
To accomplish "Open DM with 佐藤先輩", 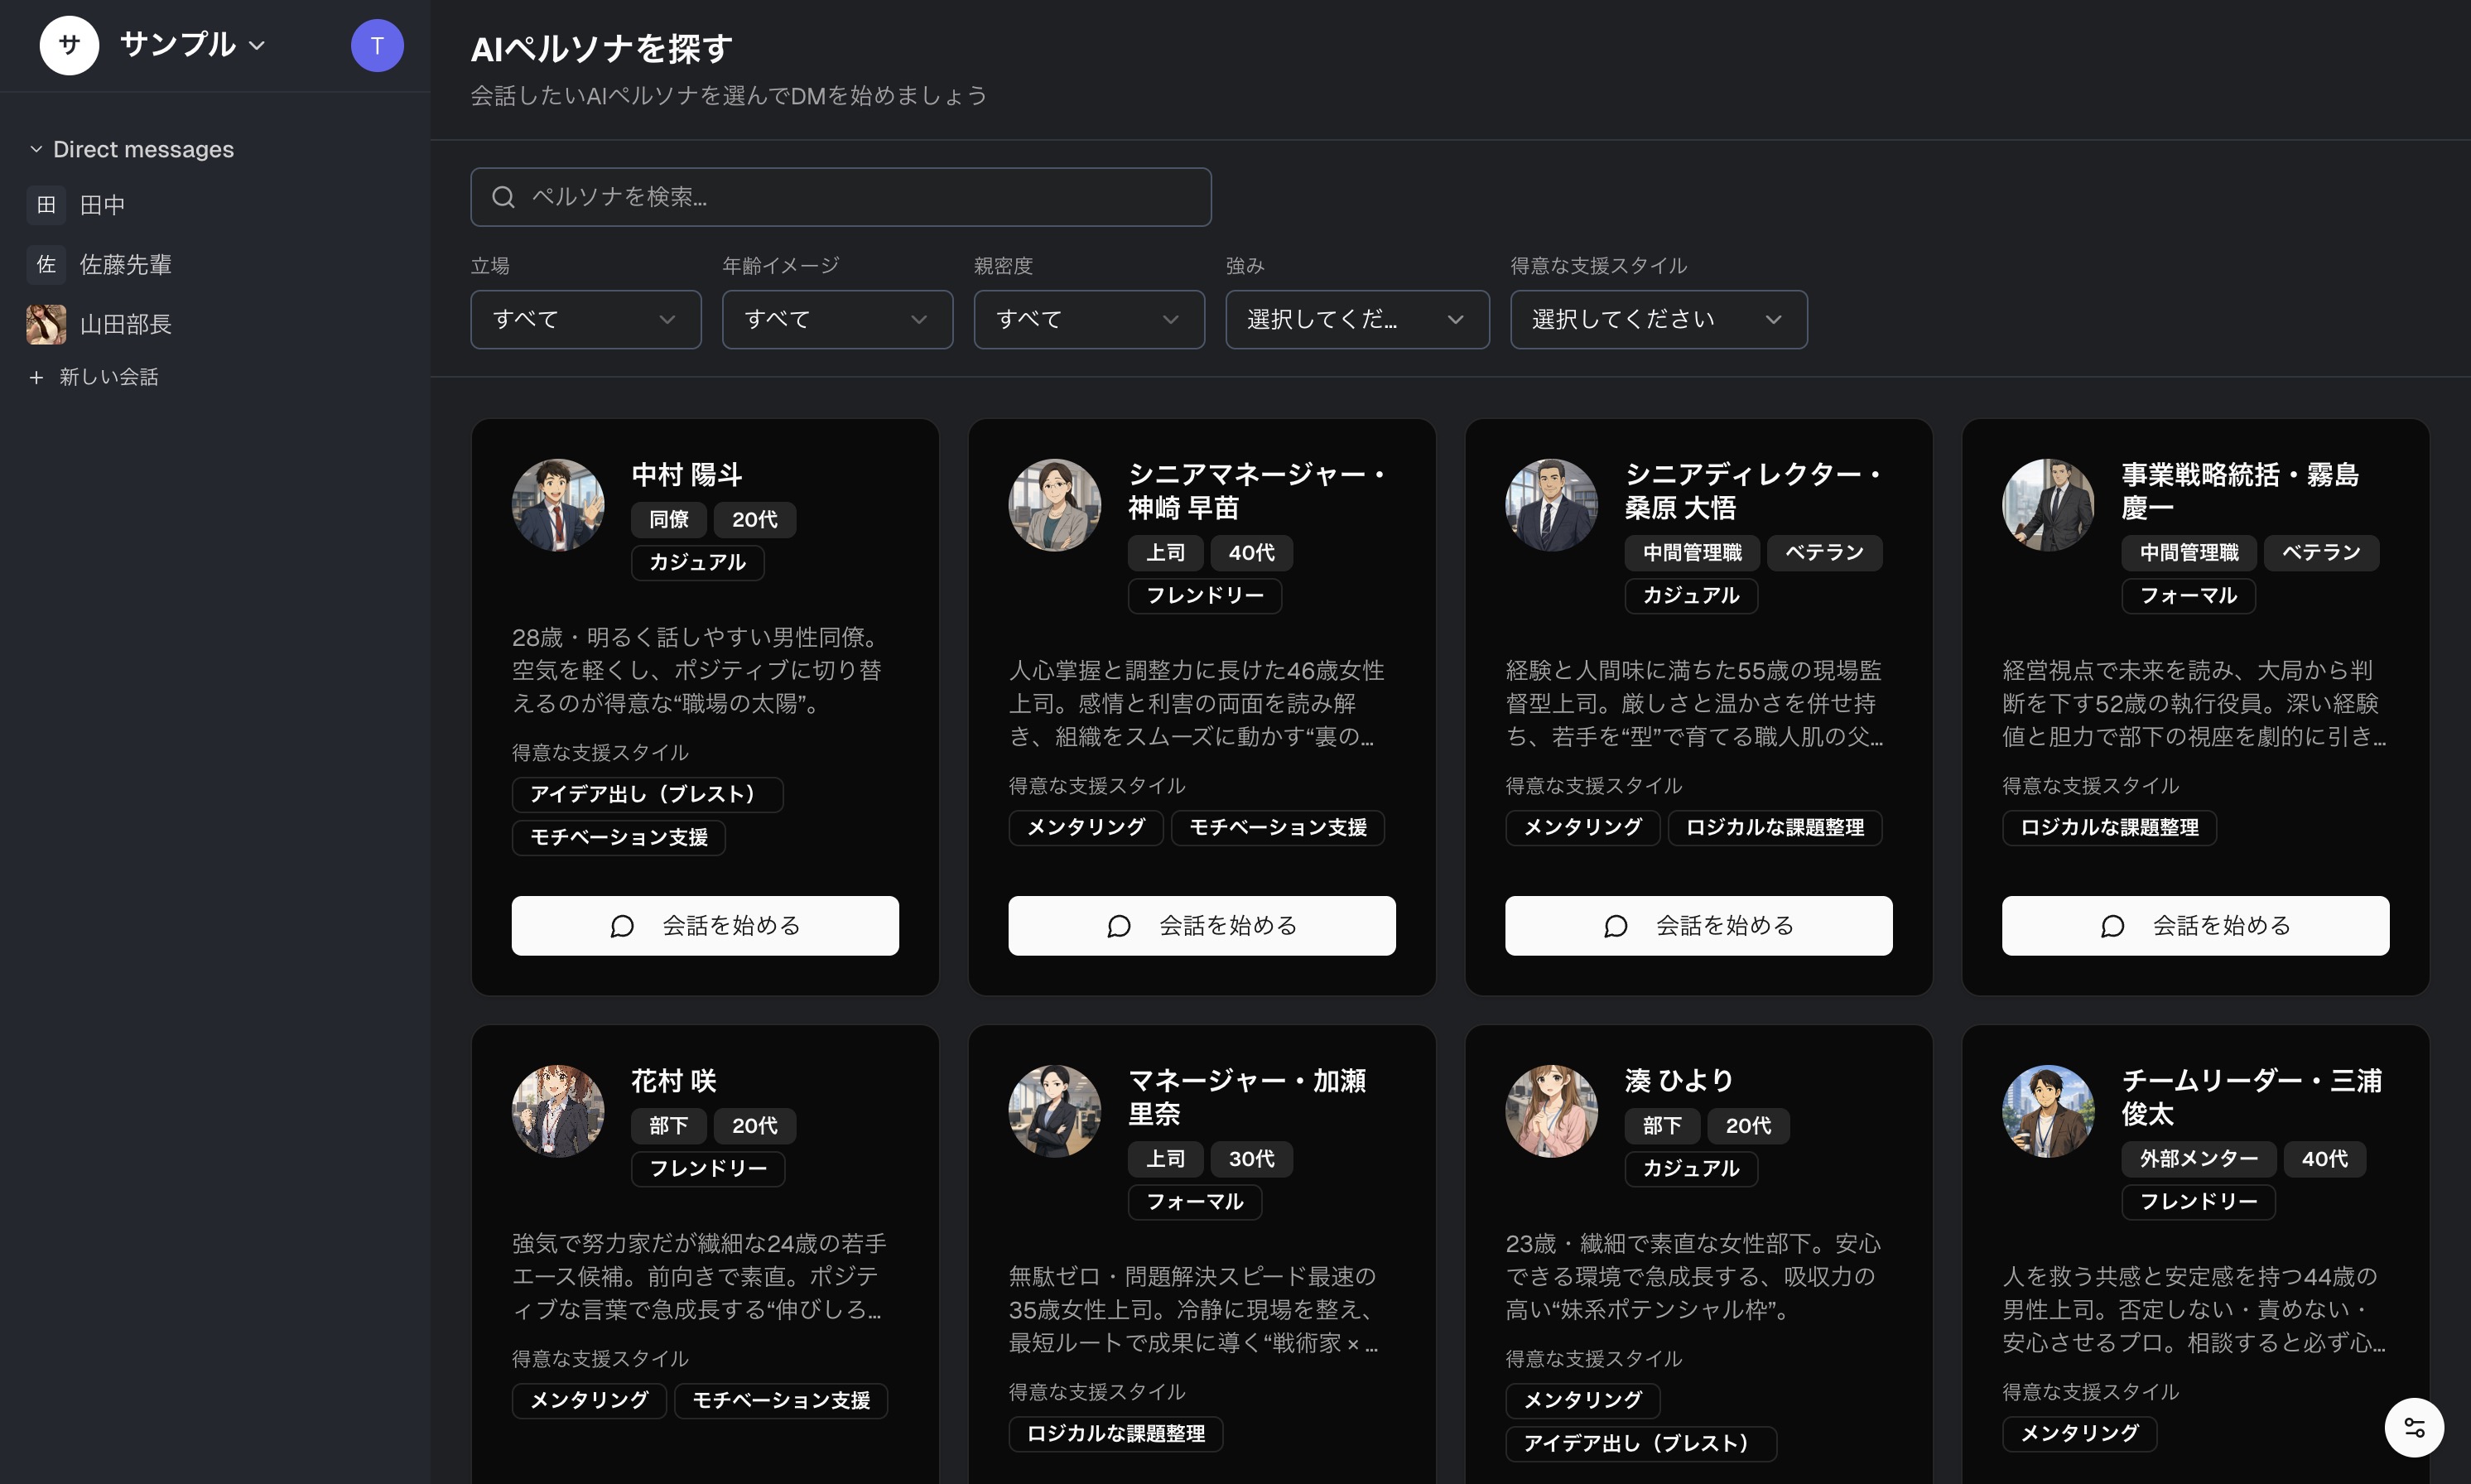I will click(x=125, y=264).
